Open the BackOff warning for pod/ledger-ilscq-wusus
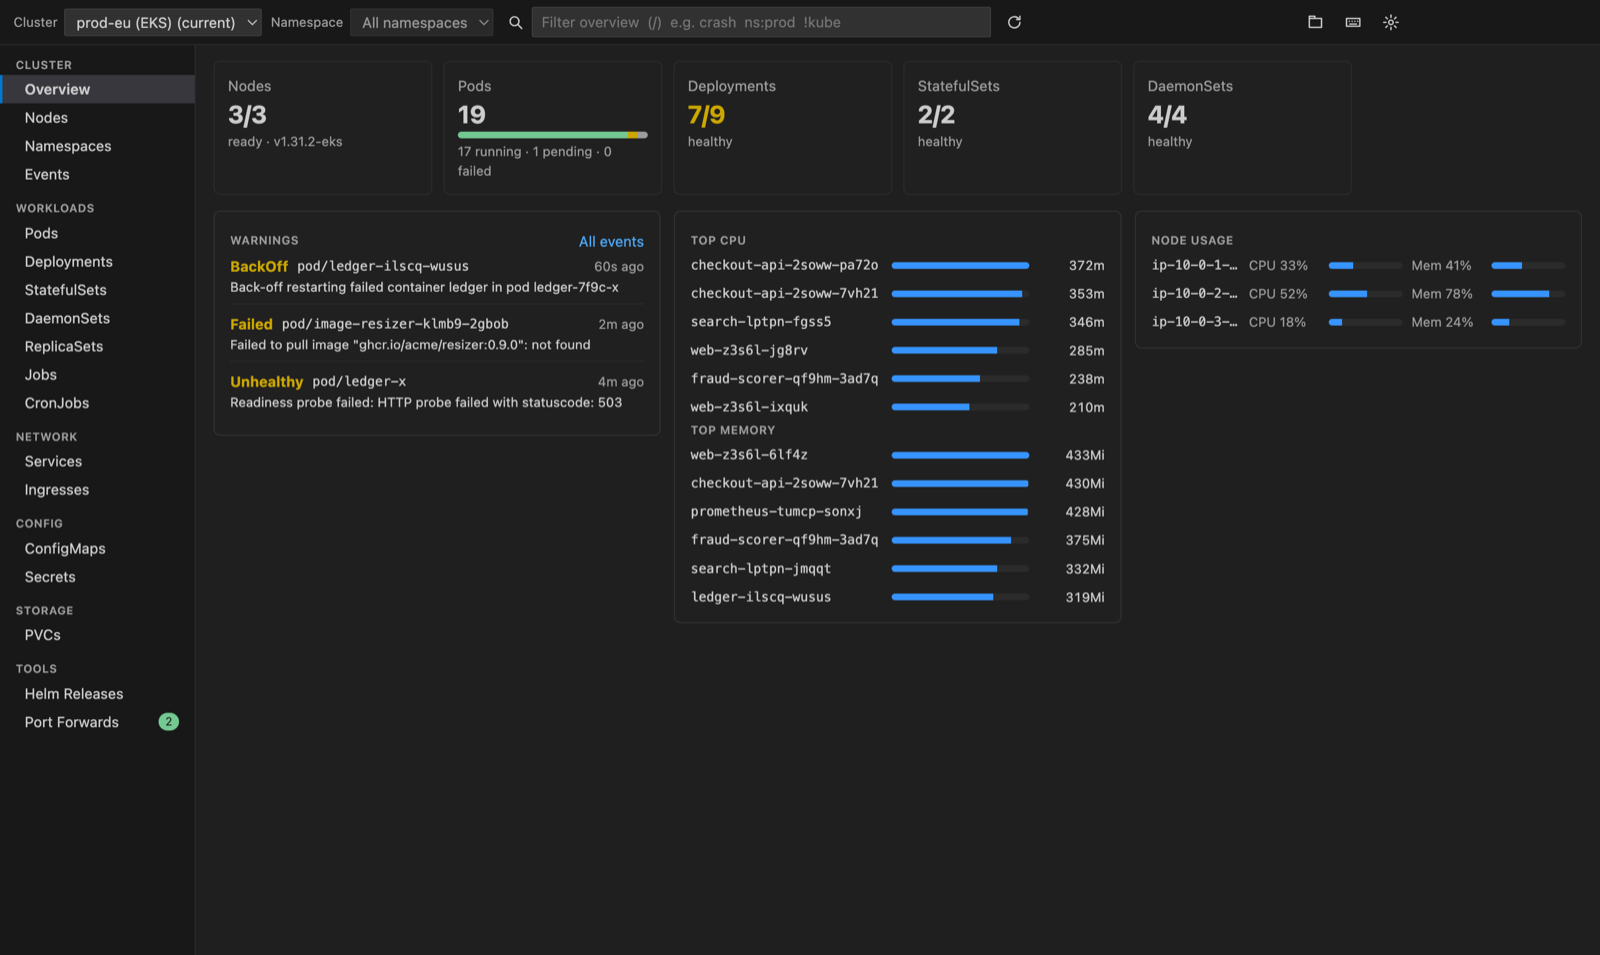1600x955 pixels. click(x=437, y=276)
